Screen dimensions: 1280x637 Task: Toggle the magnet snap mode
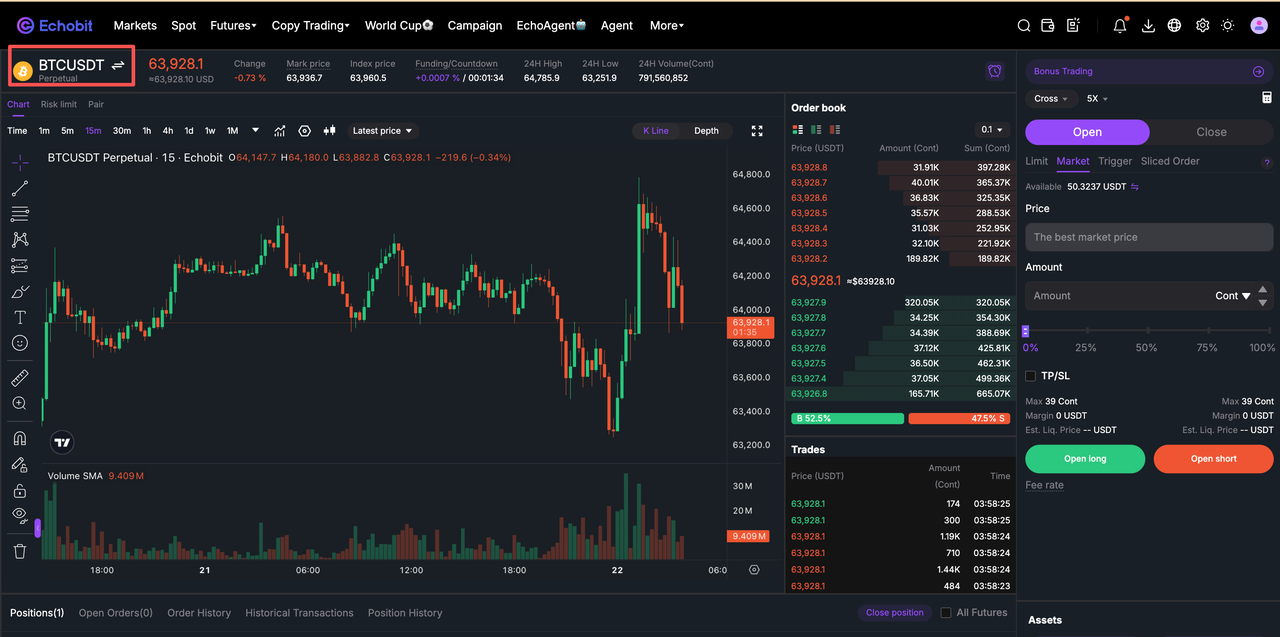[20, 439]
